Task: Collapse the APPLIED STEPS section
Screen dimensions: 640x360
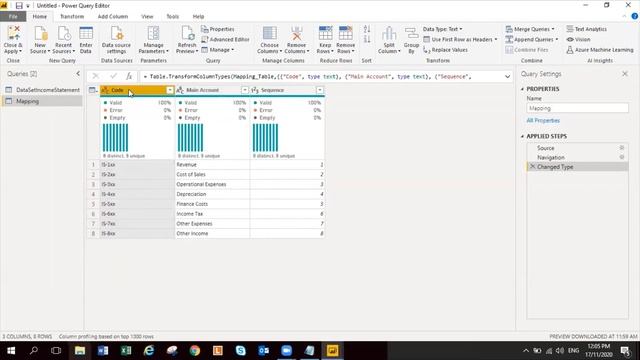Action: (x=522, y=136)
